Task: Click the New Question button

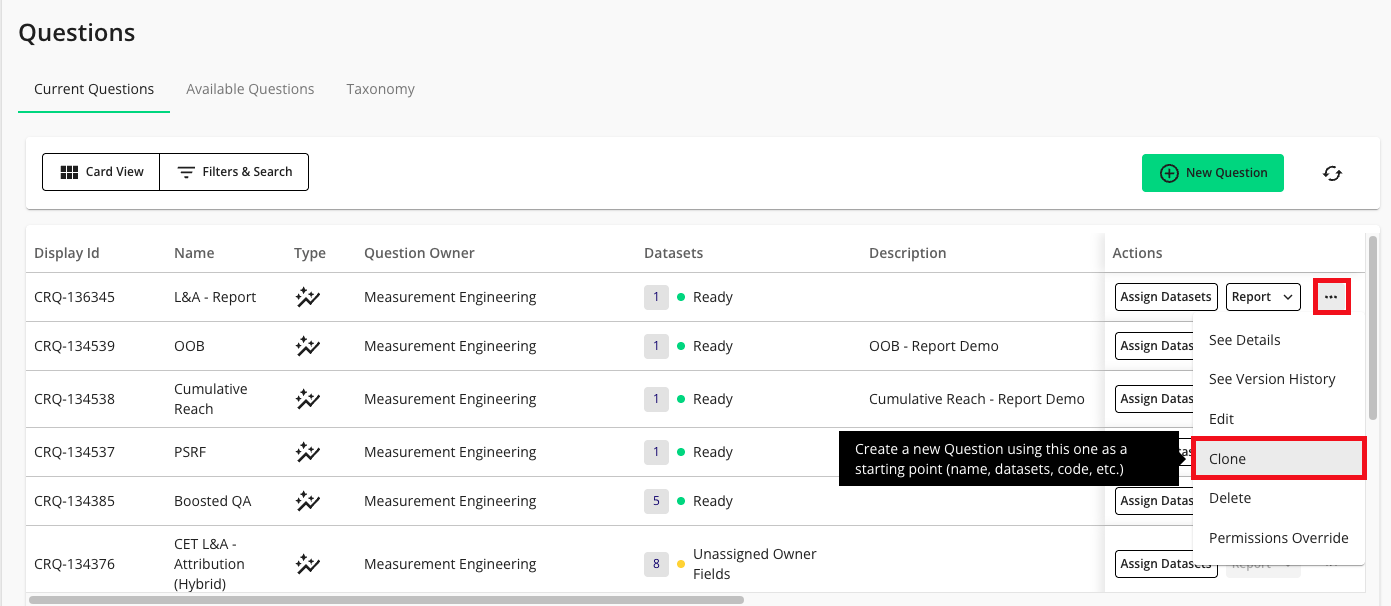Action: (1212, 173)
